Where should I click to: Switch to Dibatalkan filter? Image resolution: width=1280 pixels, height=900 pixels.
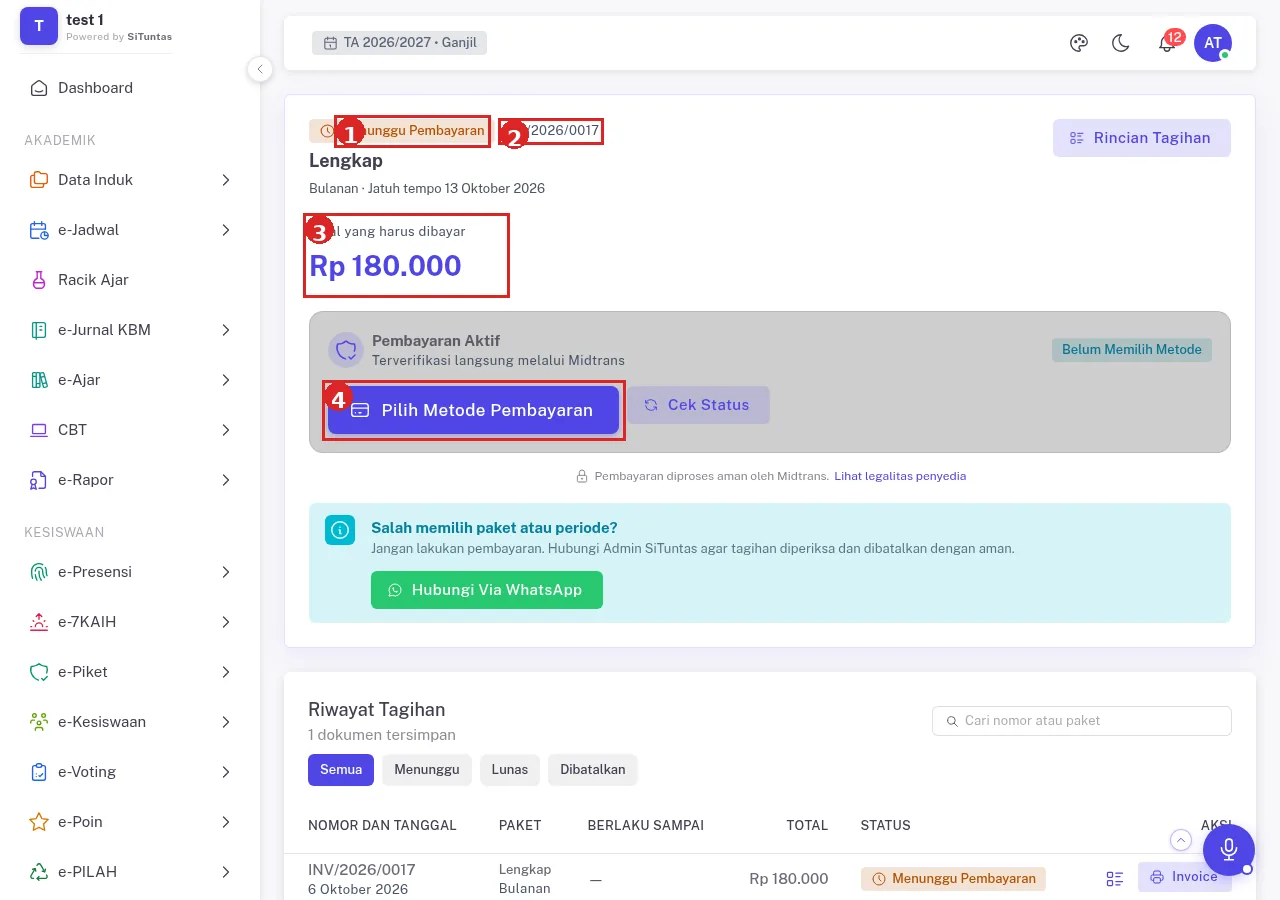(x=593, y=770)
